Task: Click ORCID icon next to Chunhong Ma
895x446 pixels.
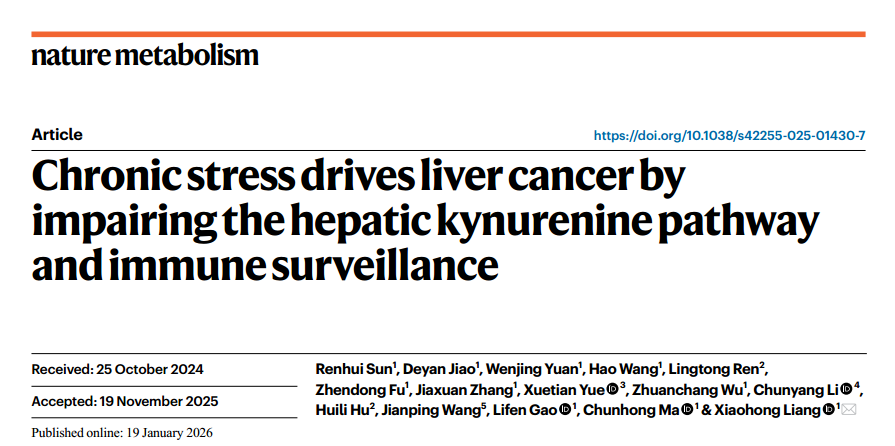Action: coord(689,410)
